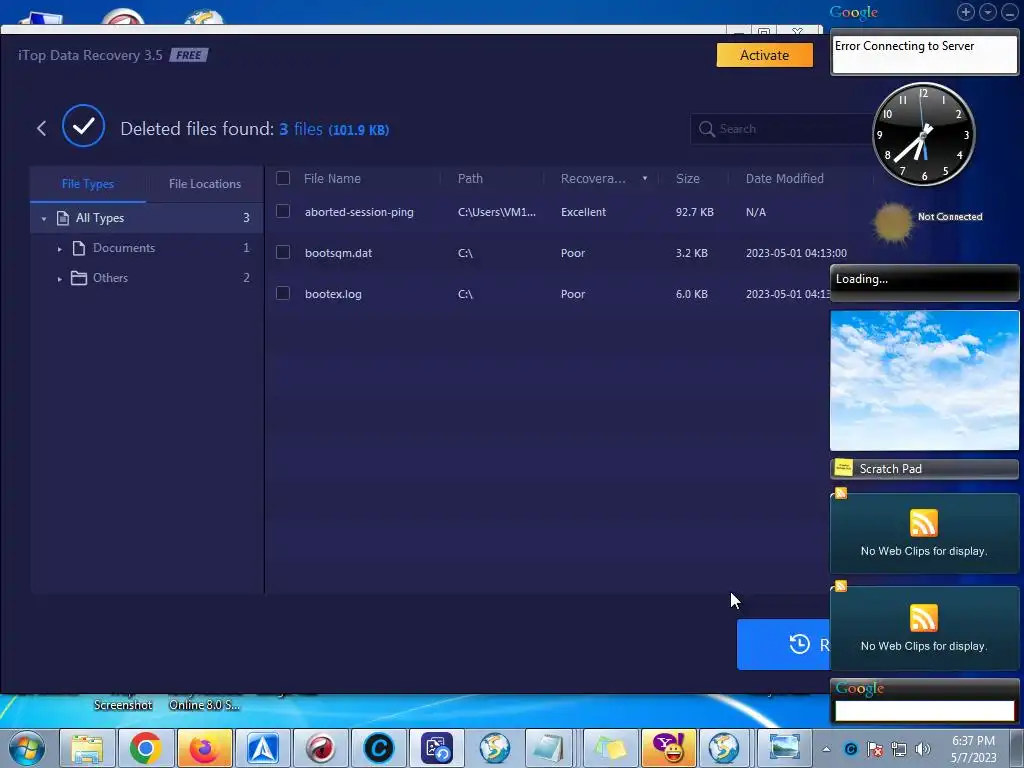Launch Google Chrome from the taskbar
1024x768 pixels.
pyautogui.click(x=145, y=748)
